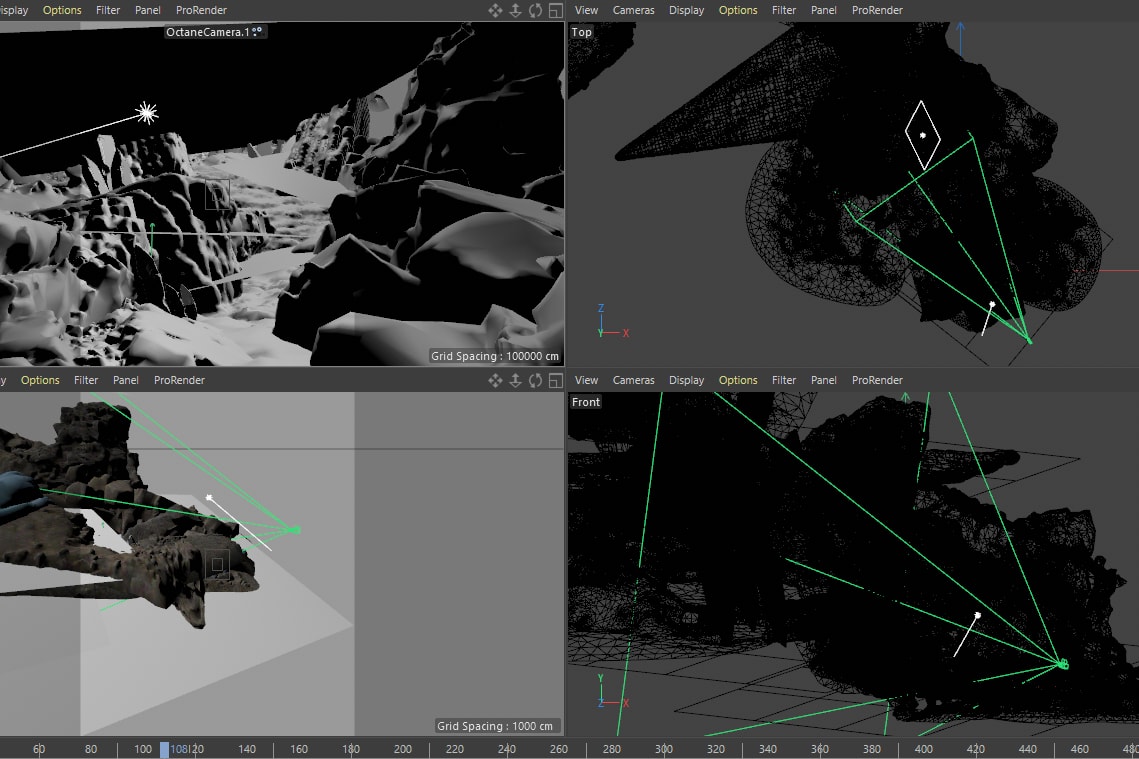Click the Cameras menu in the Front viewport

pos(633,380)
